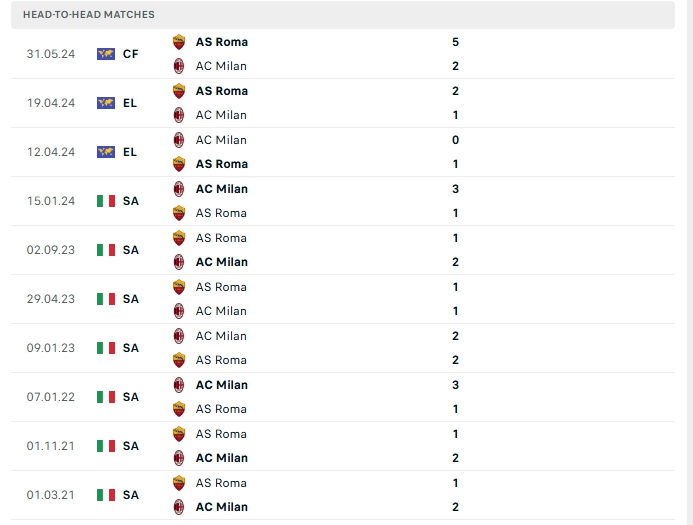Click the Head-to-Head Matches header

coord(89,15)
